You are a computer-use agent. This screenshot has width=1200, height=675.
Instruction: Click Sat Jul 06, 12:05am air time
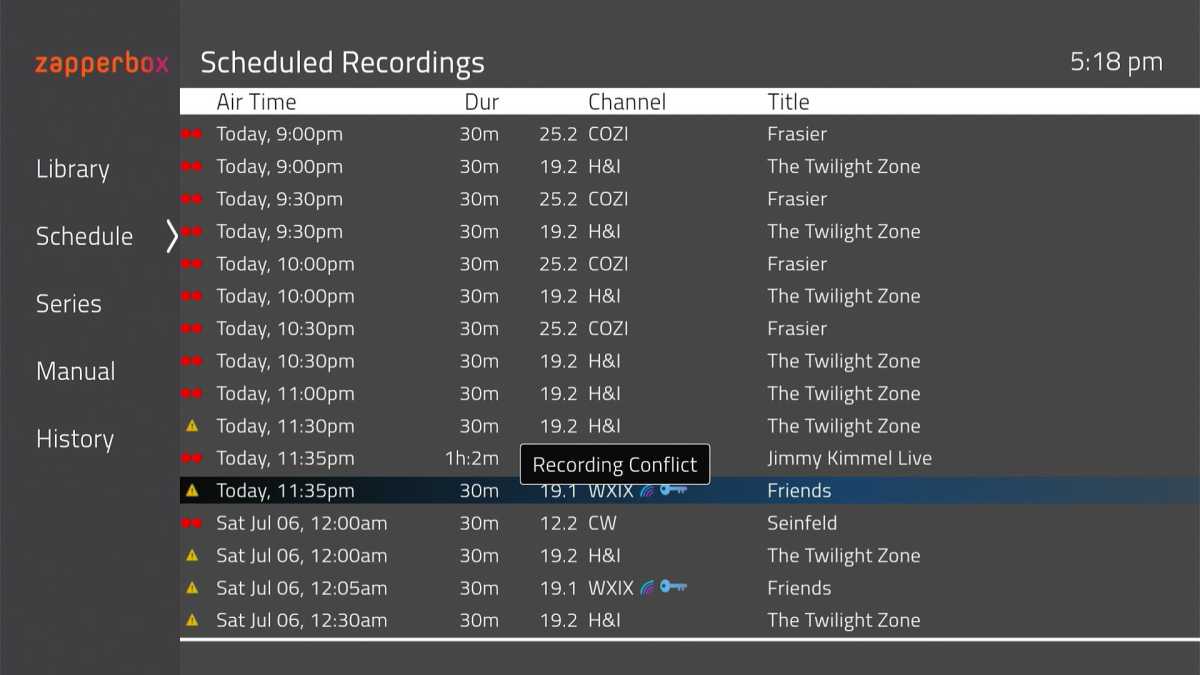[x=301, y=588]
